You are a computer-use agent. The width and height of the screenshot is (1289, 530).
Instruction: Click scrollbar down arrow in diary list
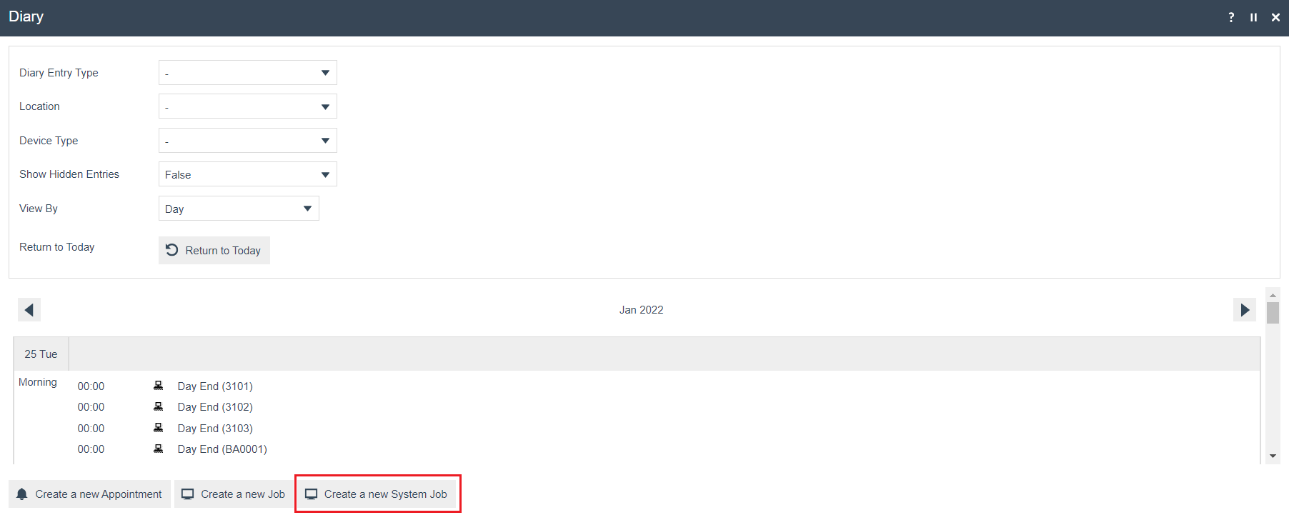point(1272,456)
